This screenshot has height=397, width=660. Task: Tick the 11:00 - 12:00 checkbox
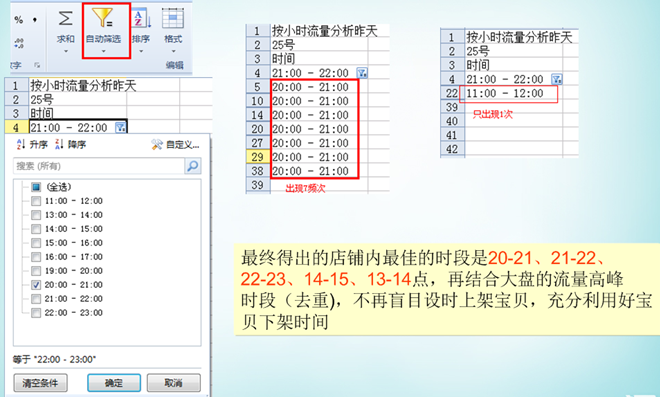pos(36,201)
